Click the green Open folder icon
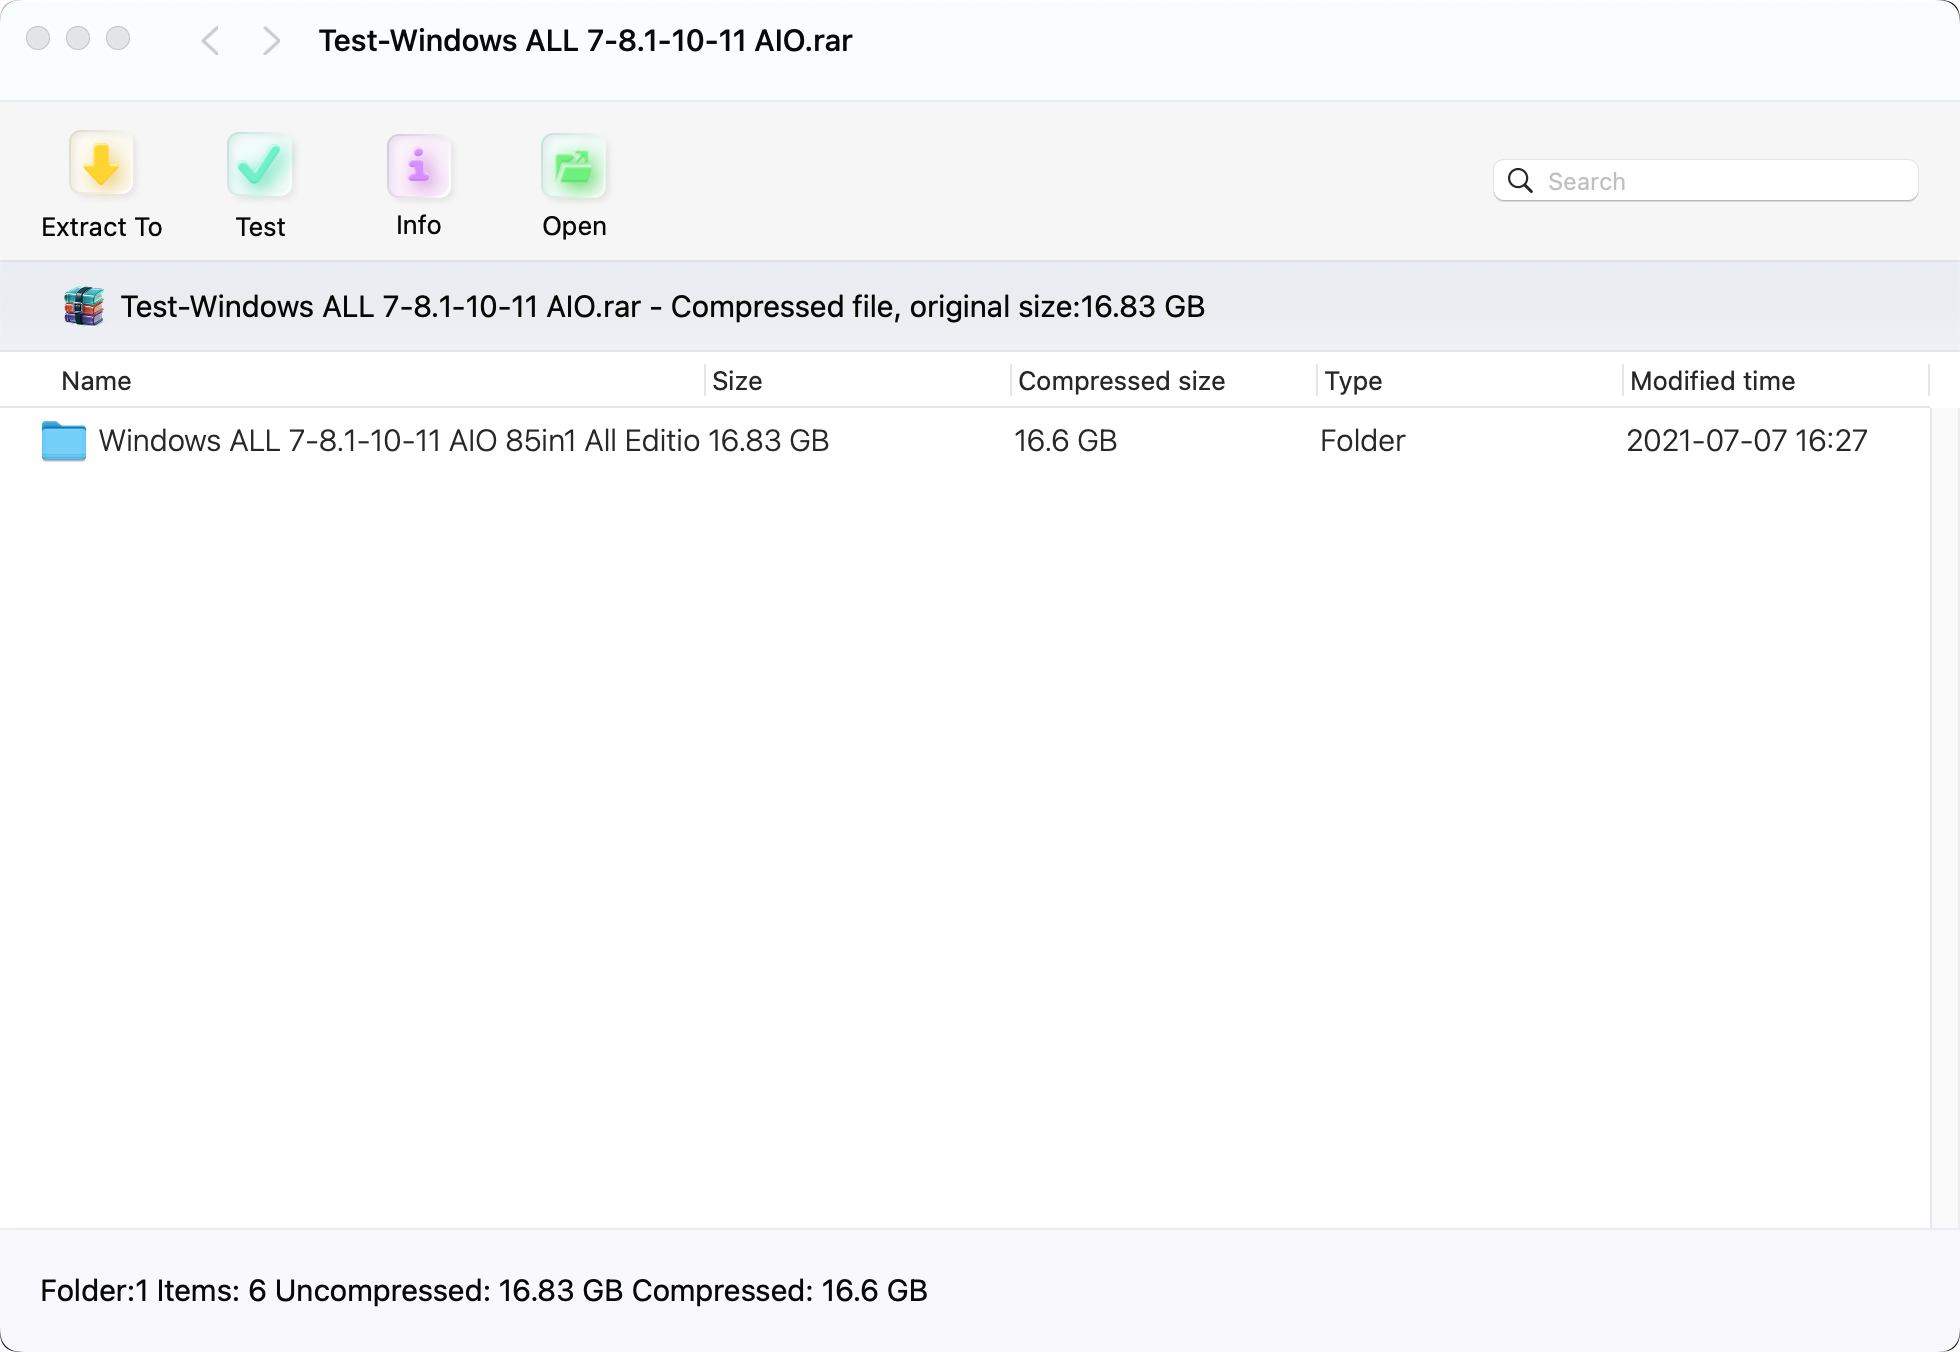 pyautogui.click(x=574, y=167)
